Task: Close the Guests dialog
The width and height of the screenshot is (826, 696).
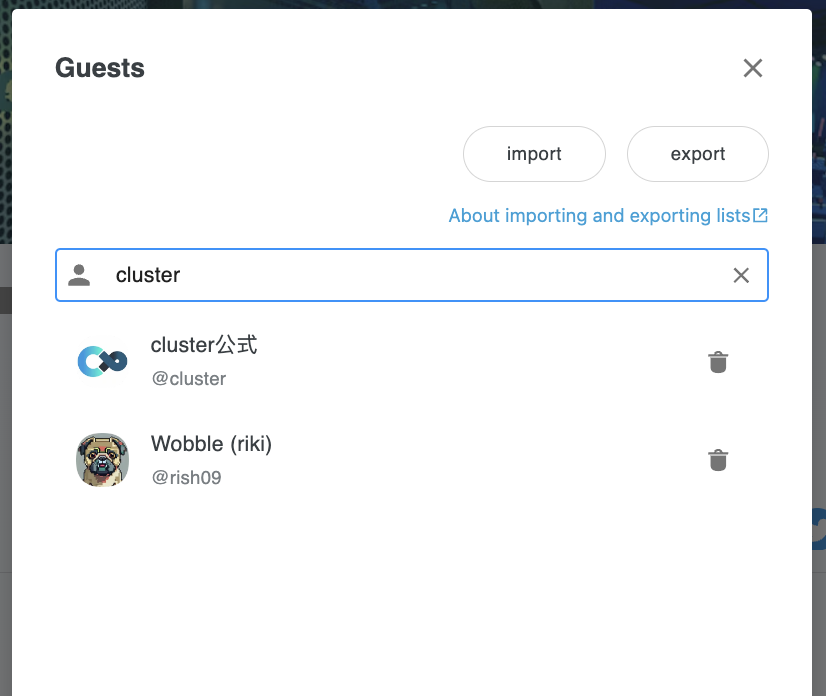Action: click(753, 68)
